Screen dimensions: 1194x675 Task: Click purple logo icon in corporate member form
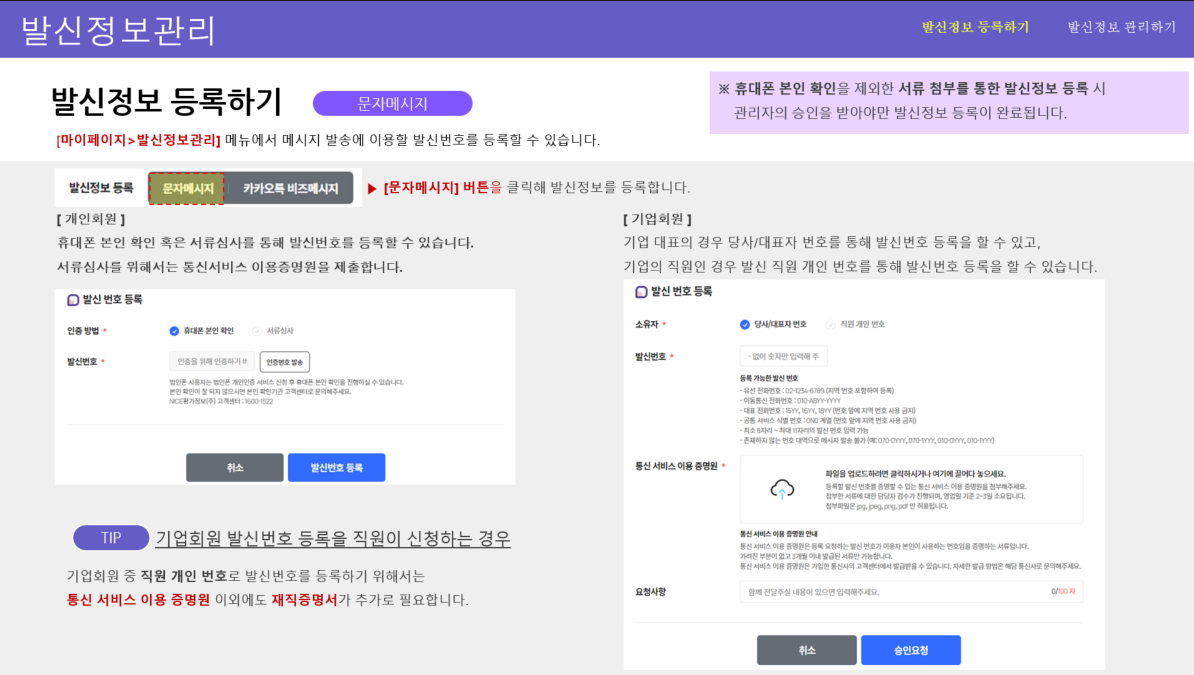(x=641, y=292)
